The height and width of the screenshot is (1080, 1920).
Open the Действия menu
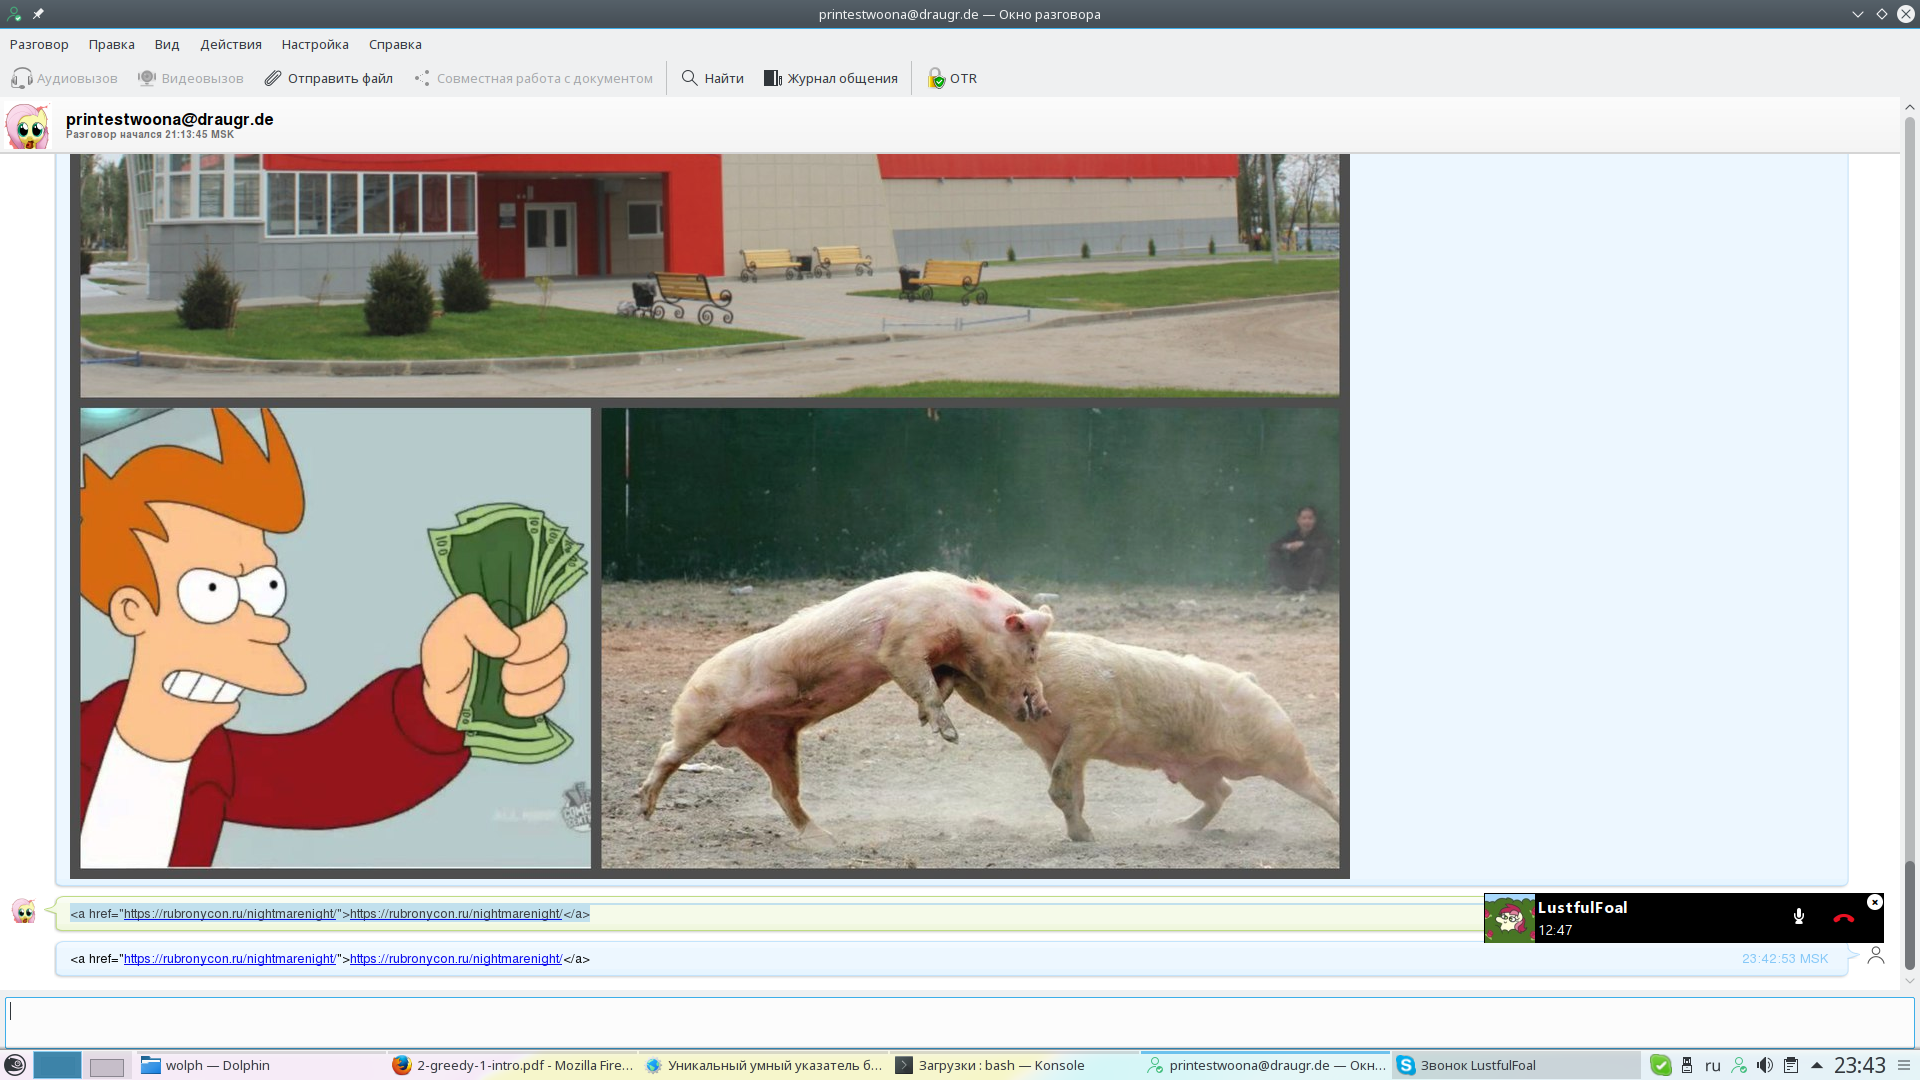pos(231,44)
